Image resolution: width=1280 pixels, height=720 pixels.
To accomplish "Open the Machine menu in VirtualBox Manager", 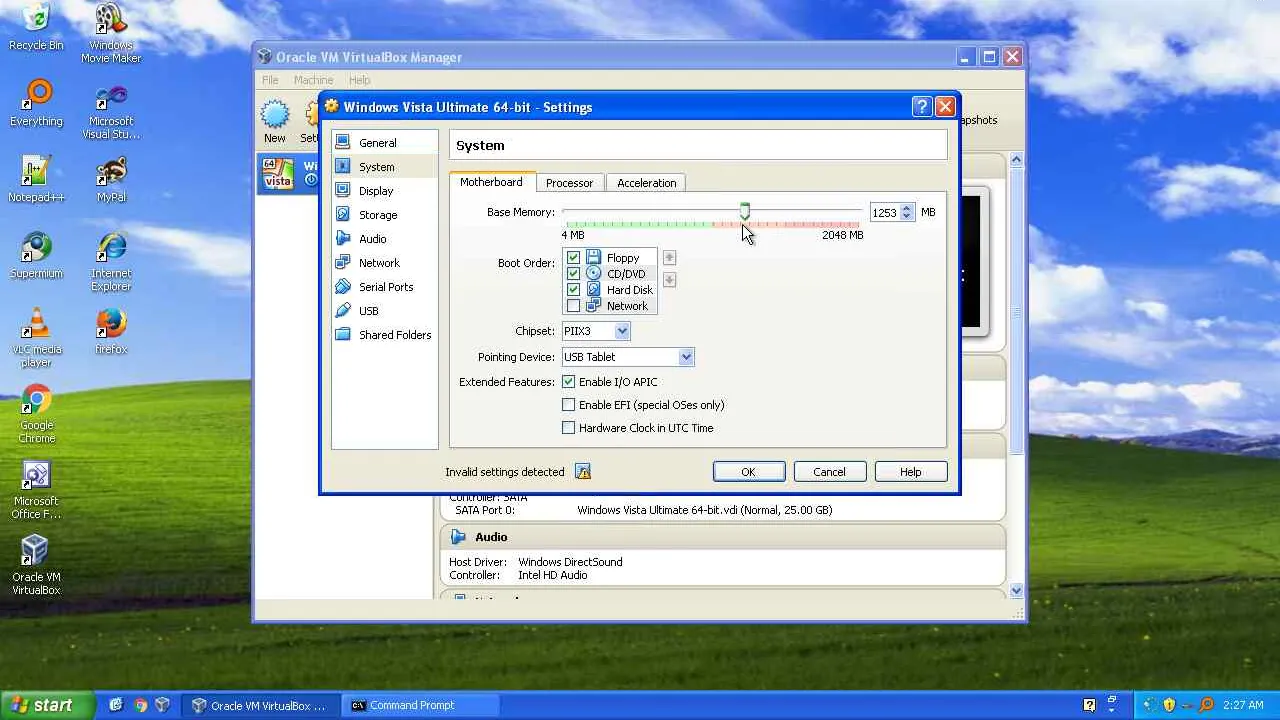I will (x=313, y=80).
